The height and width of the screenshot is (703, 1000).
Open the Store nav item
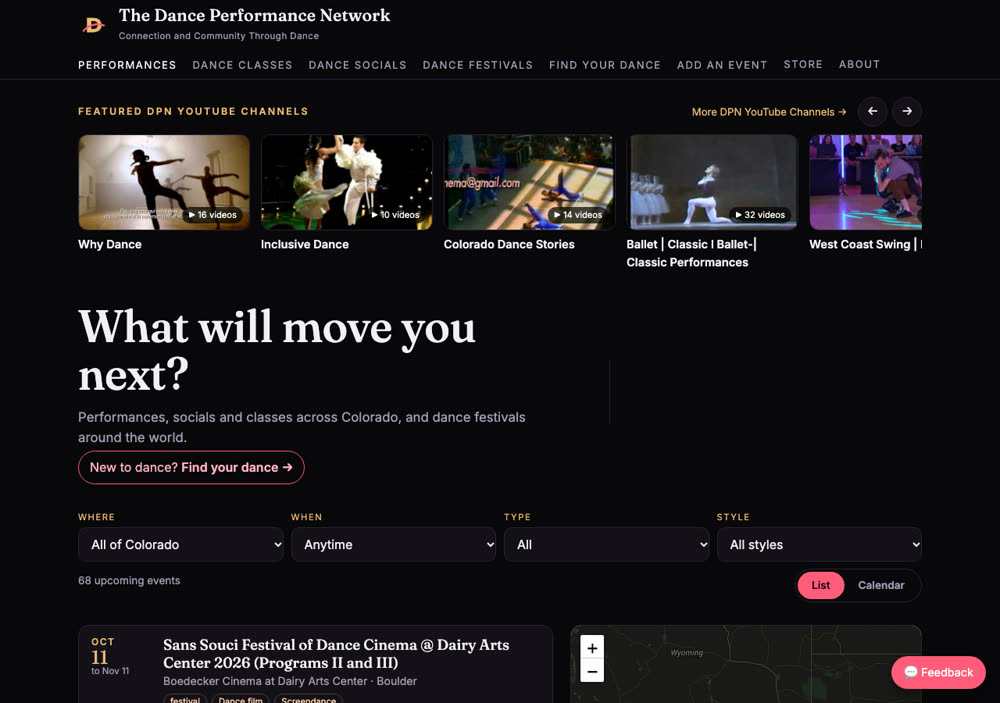click(803, 64)
